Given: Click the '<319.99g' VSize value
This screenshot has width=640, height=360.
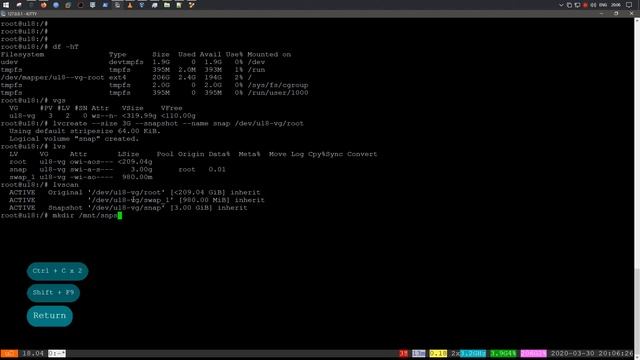Looking at the screenshot, I should (x=139, y=116).
